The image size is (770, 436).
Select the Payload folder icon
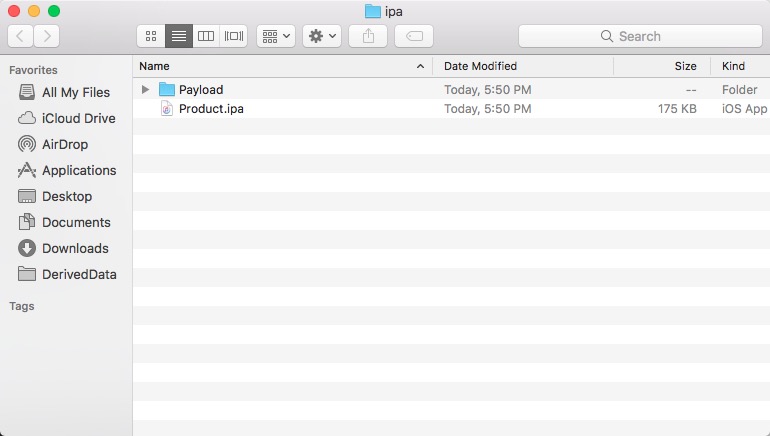click(167, 90)
